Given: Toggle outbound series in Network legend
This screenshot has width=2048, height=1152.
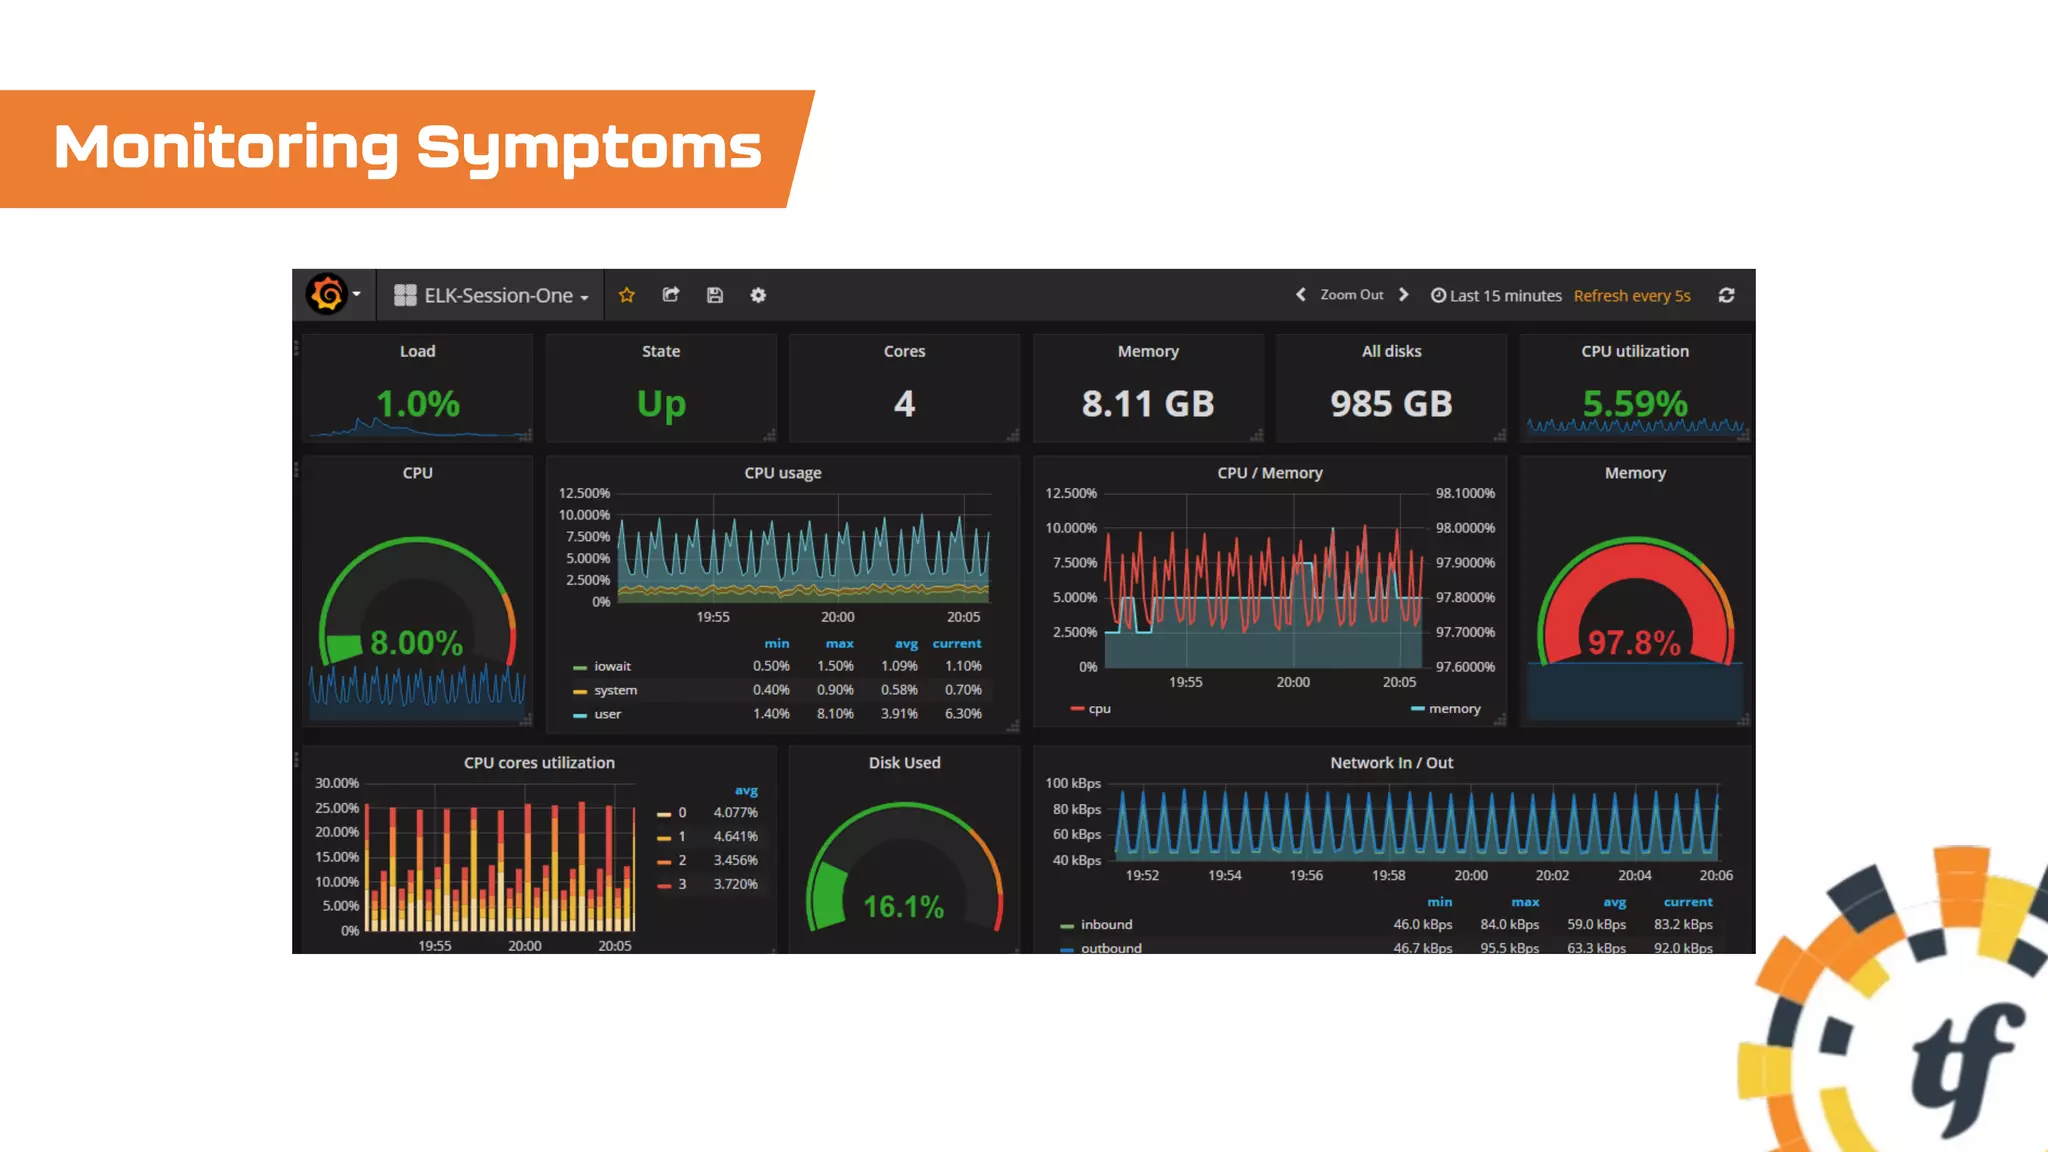Looking at the screenshot, I should (1111, 948).
